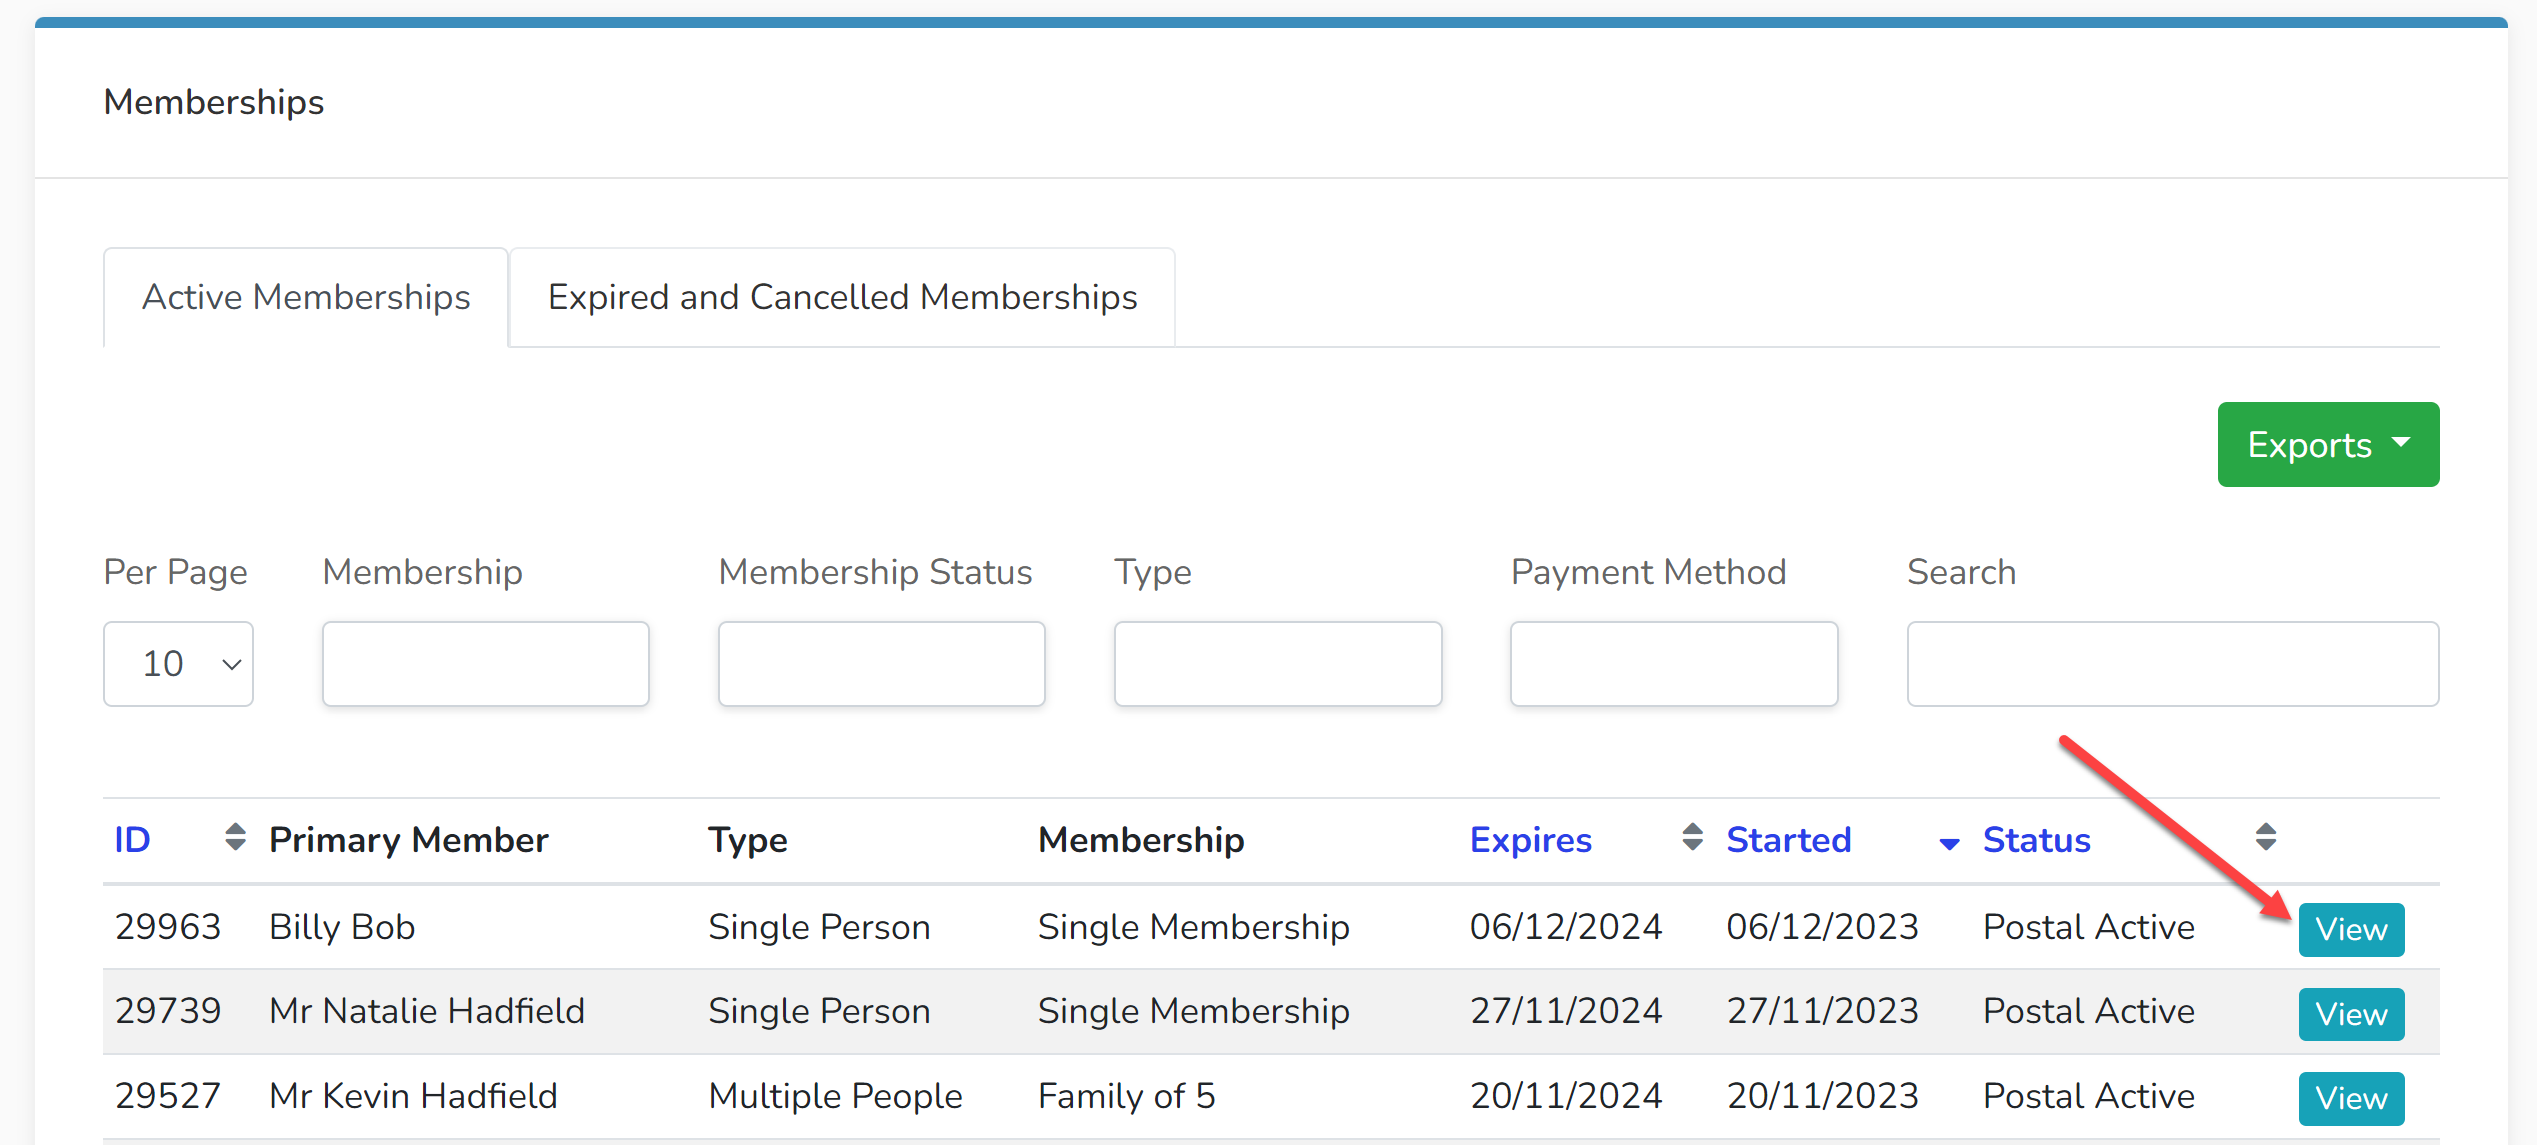Switch to Expired and Cancelled Memberships tab

(842, 298)
